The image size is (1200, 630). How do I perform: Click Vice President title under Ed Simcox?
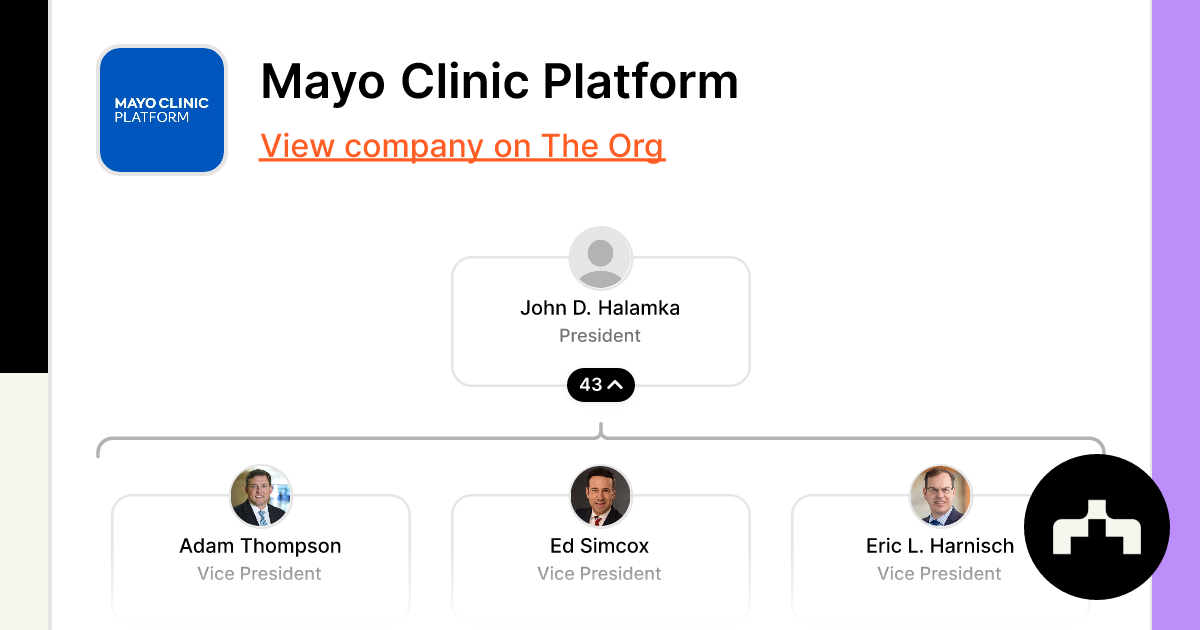pos(600,574)
